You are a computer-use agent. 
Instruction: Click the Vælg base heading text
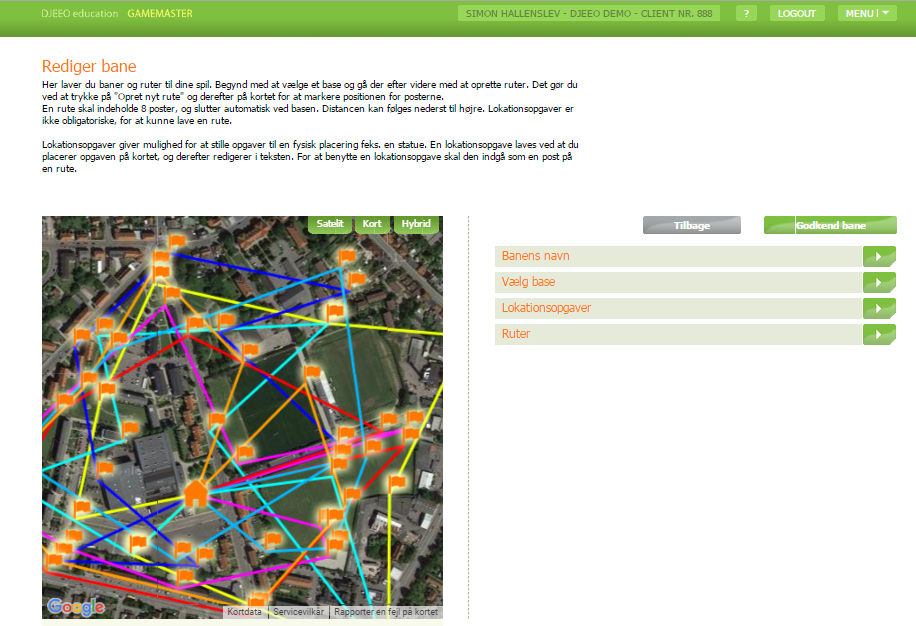click(528, 282)
